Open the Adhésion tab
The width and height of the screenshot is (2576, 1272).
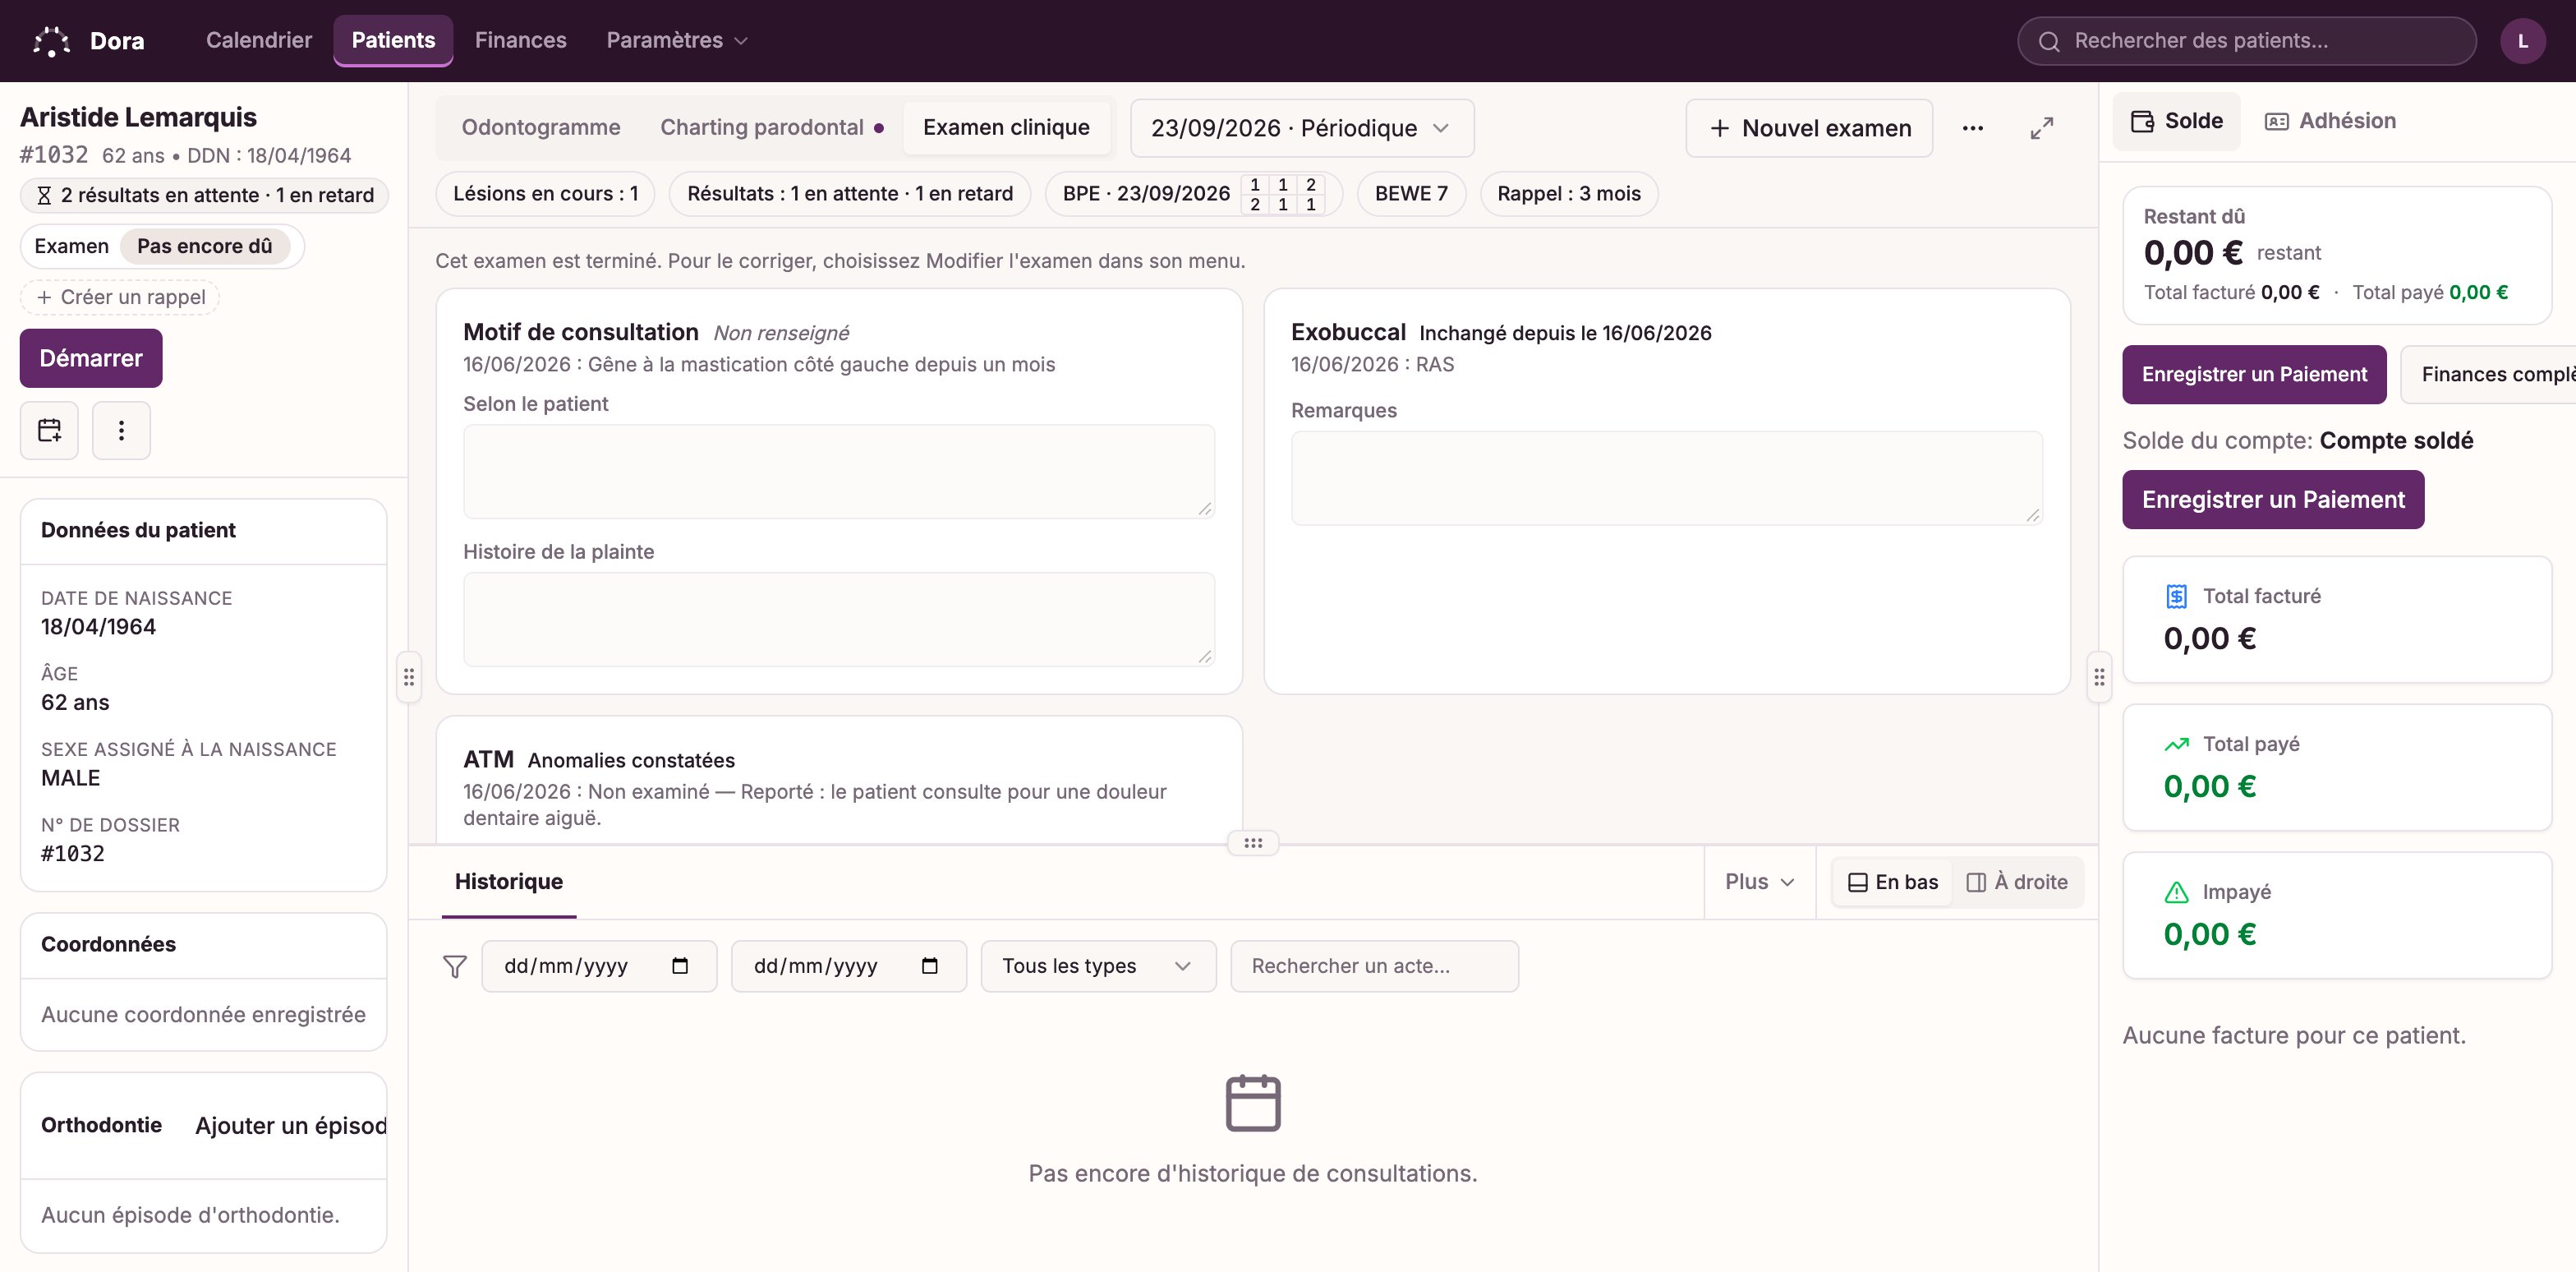click(2331, 121)
